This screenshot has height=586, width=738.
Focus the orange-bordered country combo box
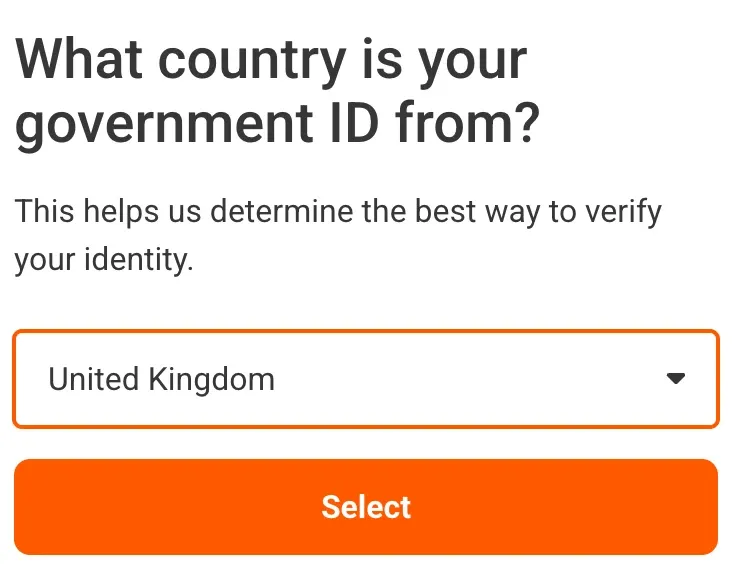click(x=366, y=379)
